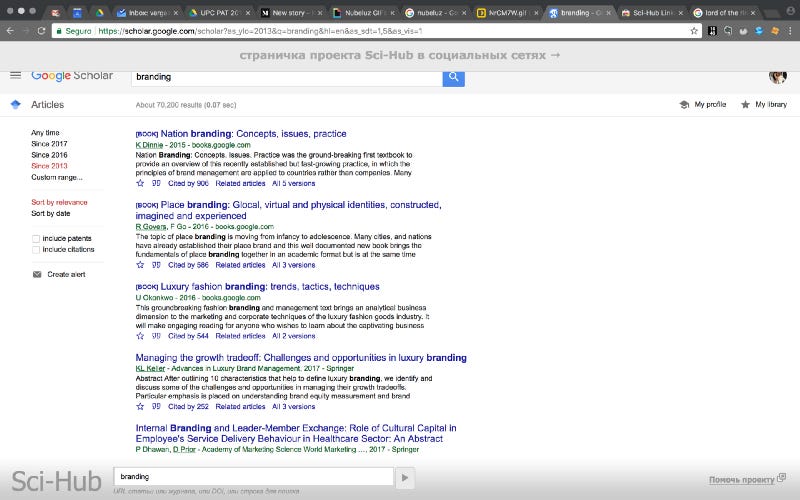
Task: Click Google Scholar search box
Action: coord(287,78)
